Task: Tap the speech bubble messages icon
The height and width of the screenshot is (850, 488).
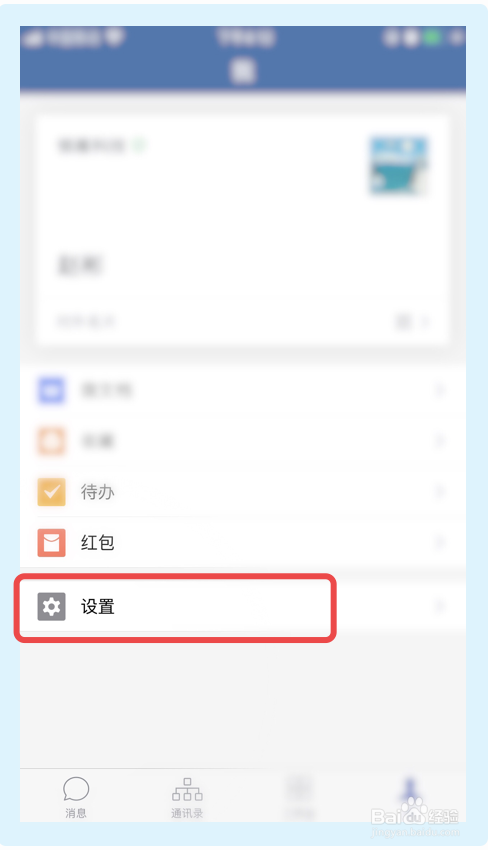Action: [x=76, y=789]
